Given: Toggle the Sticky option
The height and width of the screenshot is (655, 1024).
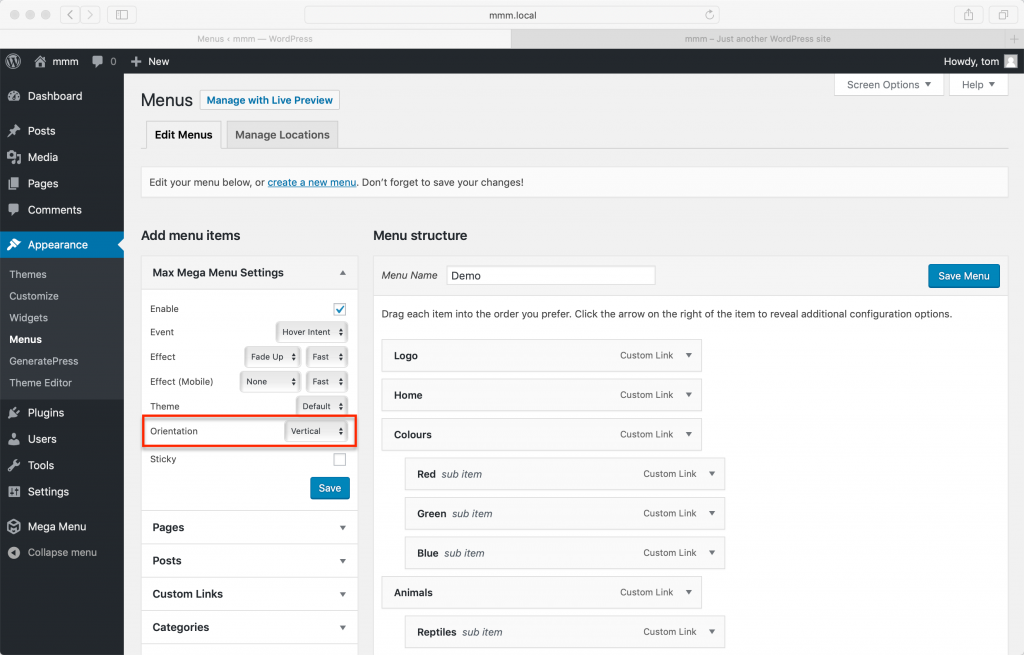Looking at the screenshot, I should point(339,459).
